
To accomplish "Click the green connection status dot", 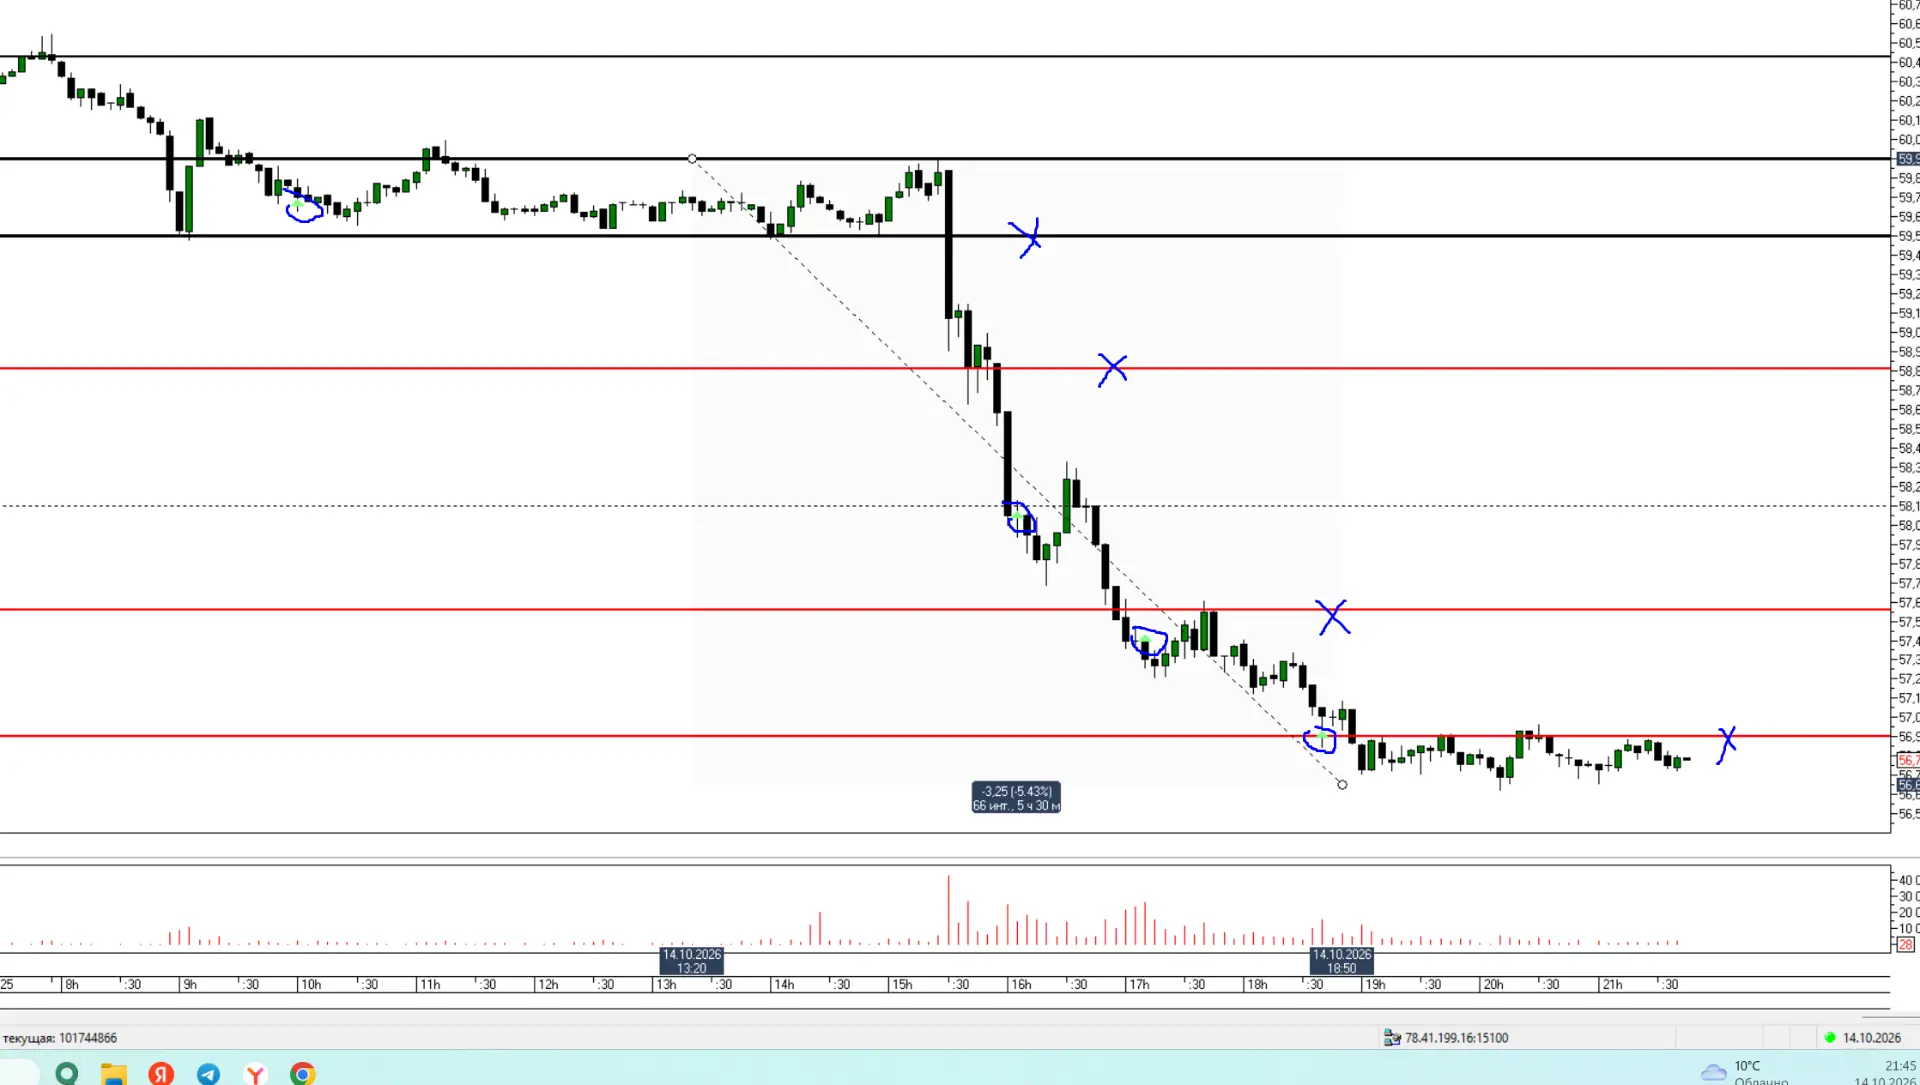I will tap(1830, 1038).
